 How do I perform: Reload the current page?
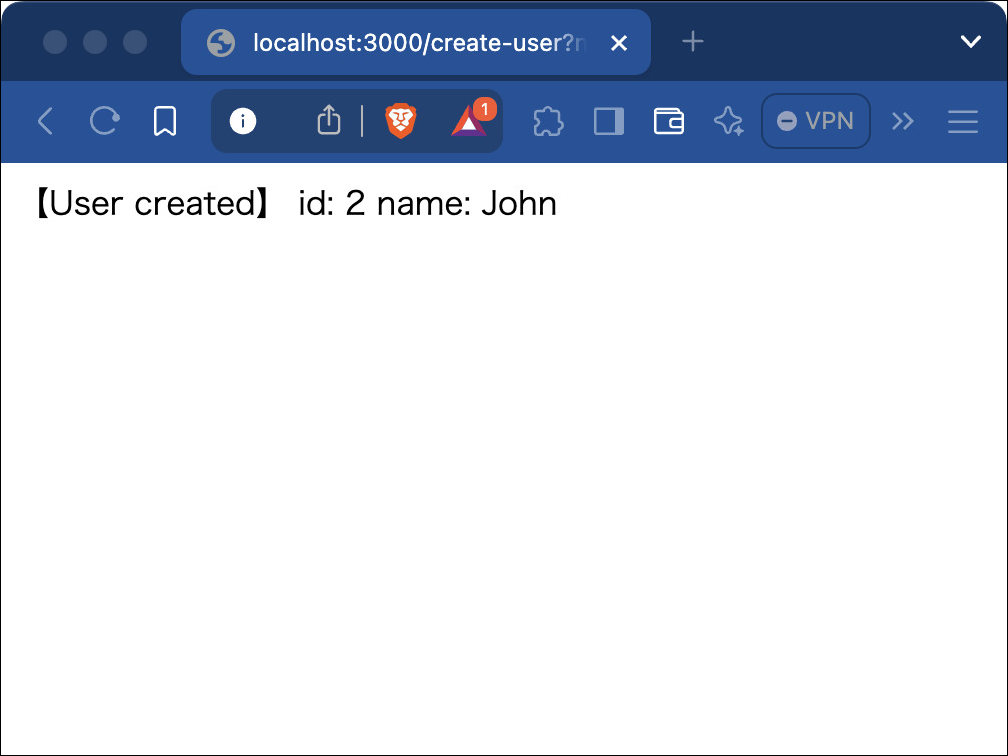click(104, 121)
